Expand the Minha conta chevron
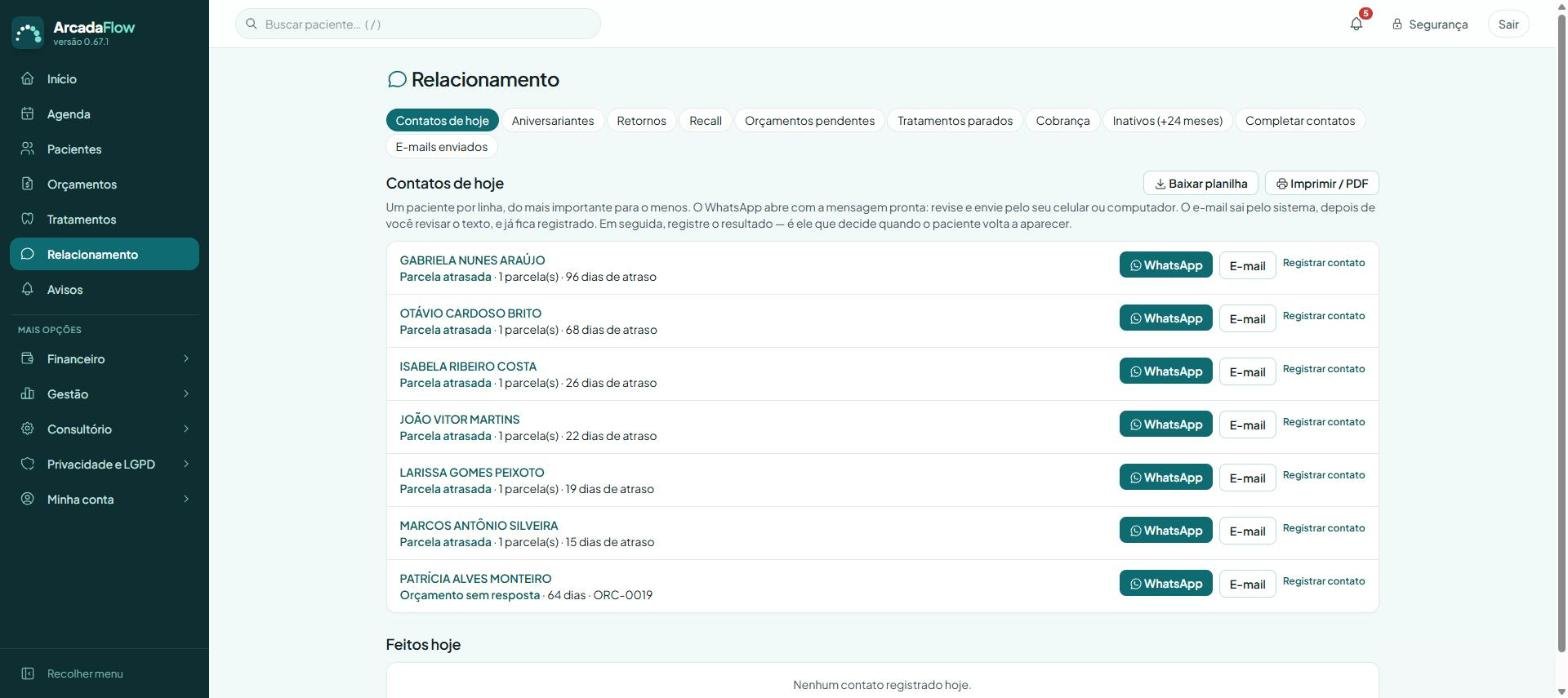This screenshot has width=1568, height=698. 186,499
